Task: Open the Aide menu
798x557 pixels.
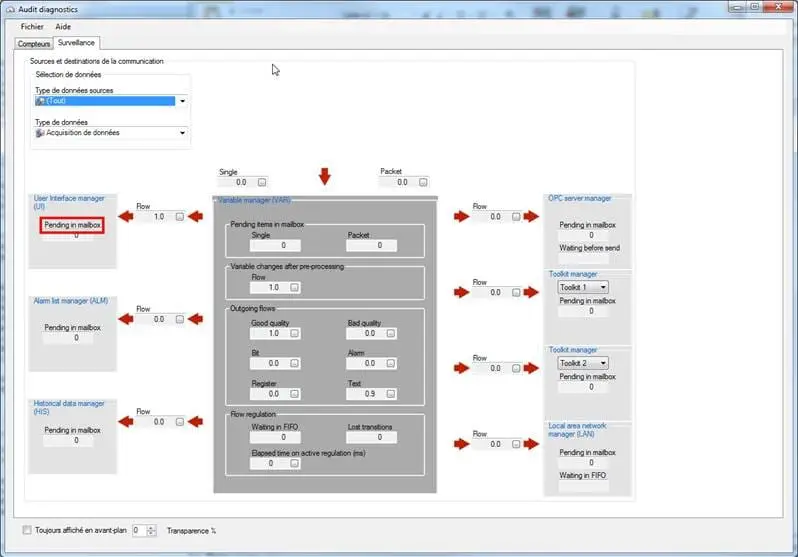Action: pyautogui.click(x=63, y=27)
